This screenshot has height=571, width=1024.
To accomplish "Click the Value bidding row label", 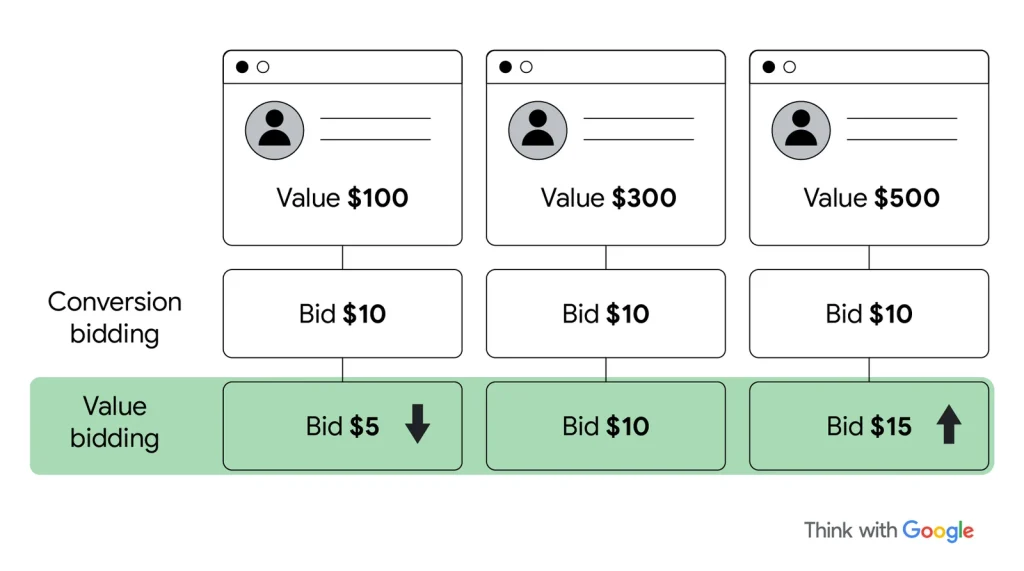I will click(115, 422).
